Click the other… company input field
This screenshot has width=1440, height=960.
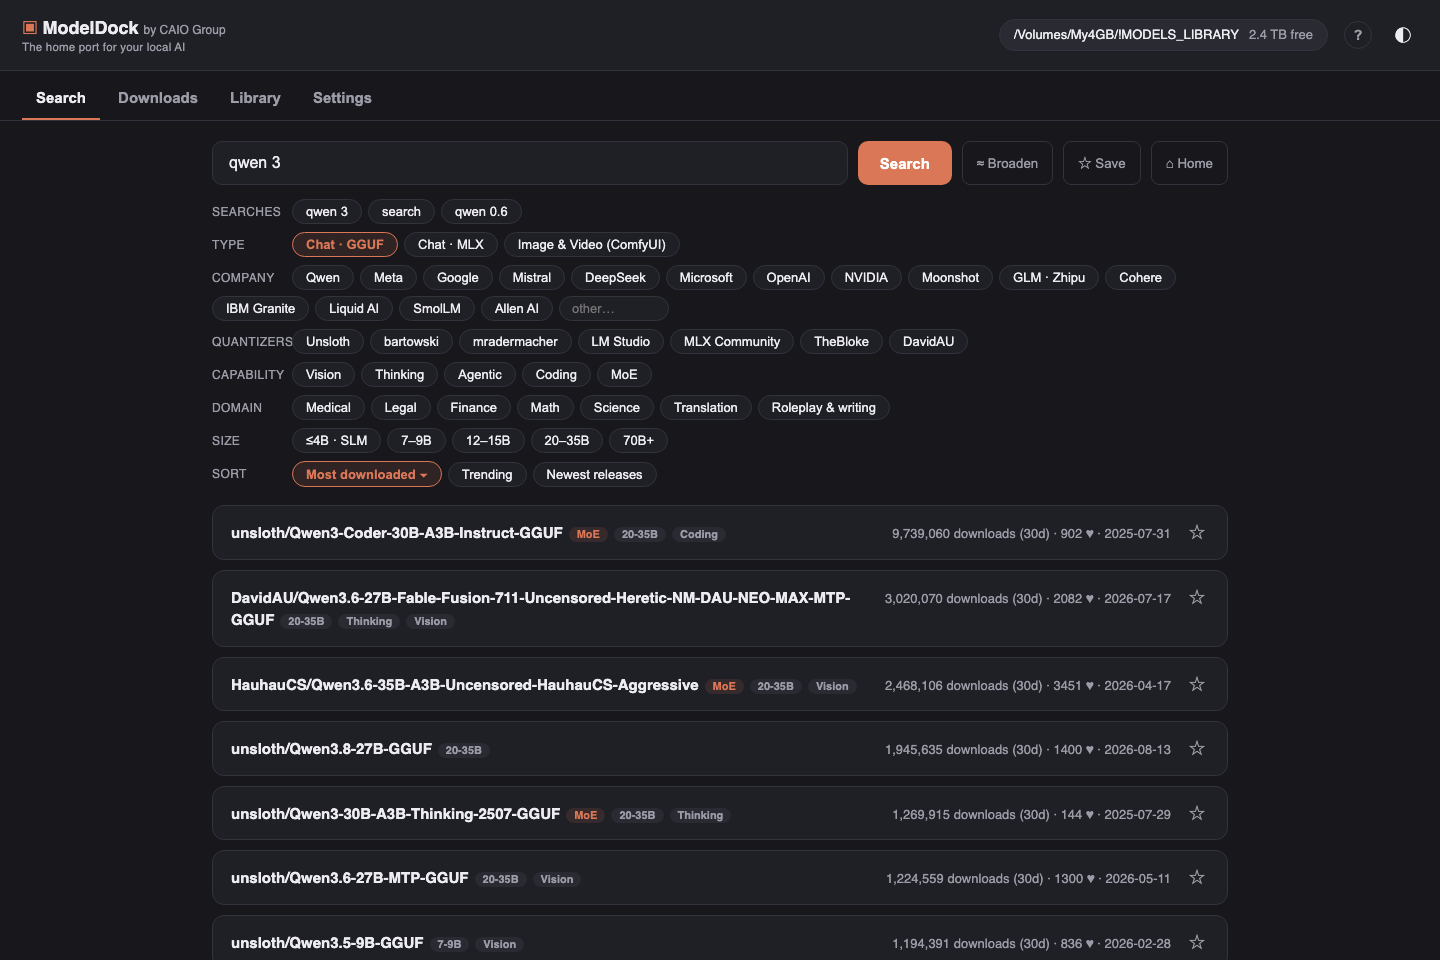(x=613, y=309)
